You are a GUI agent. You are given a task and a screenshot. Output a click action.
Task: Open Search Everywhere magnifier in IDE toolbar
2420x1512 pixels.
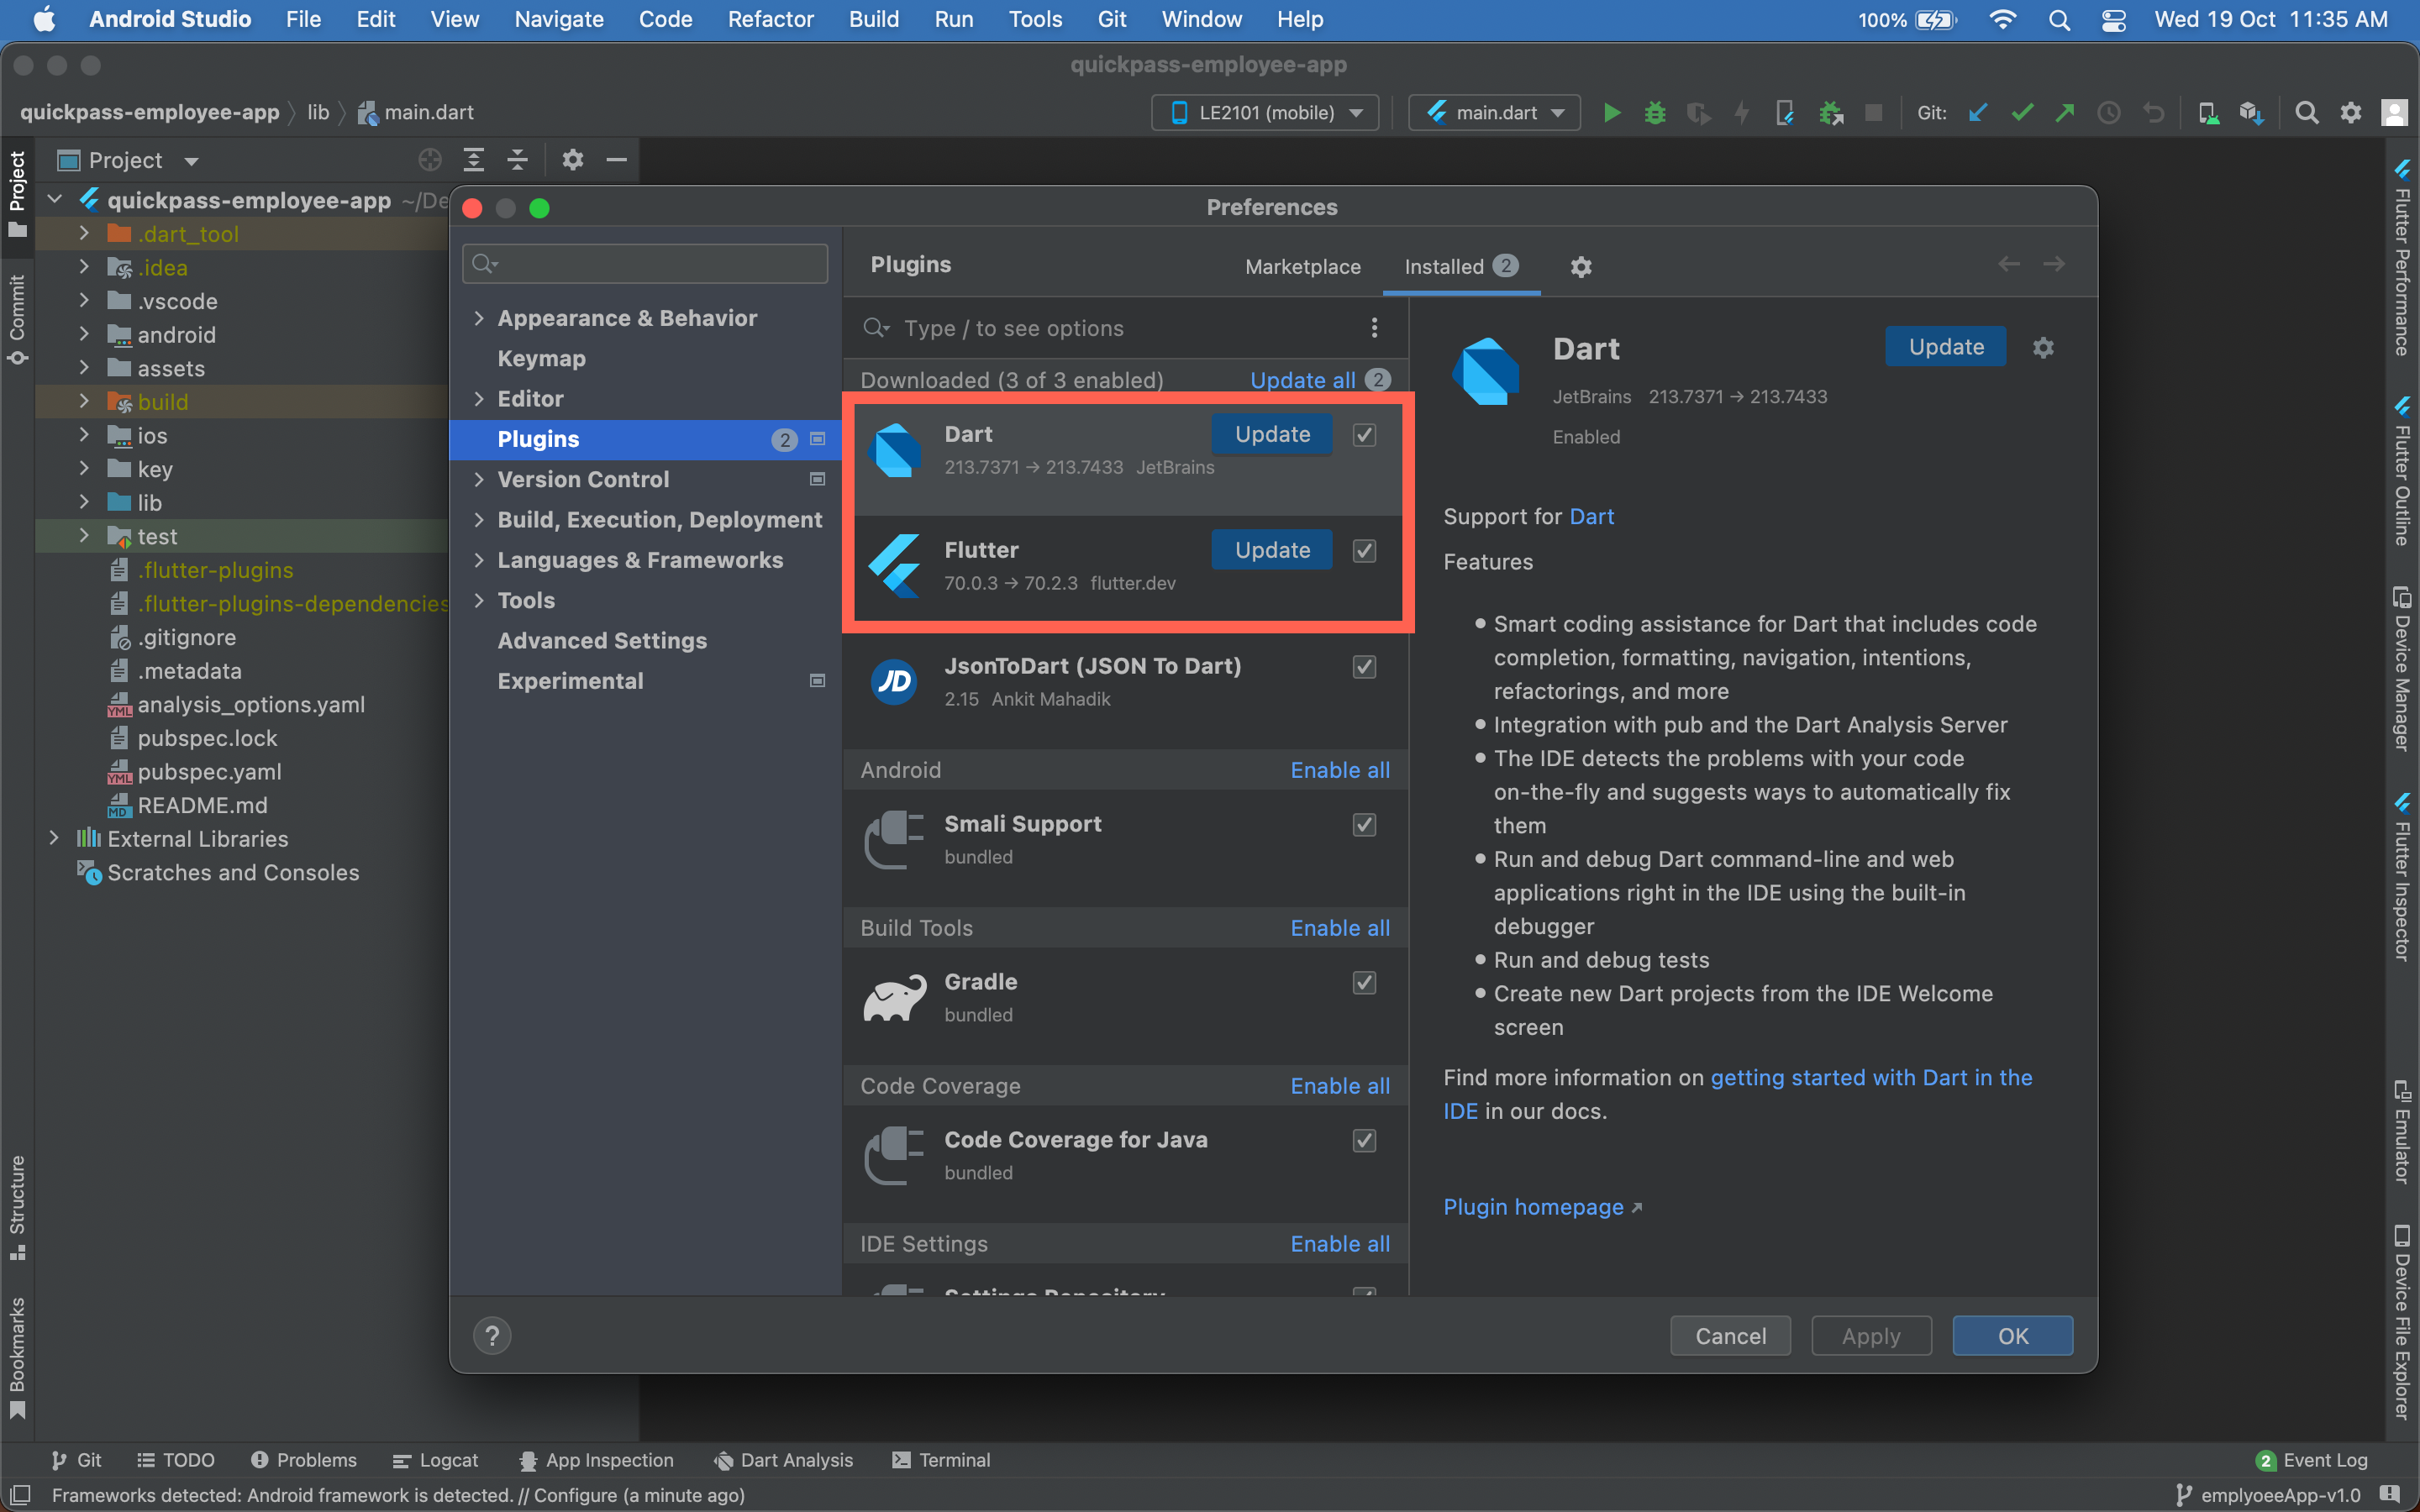2307,113
